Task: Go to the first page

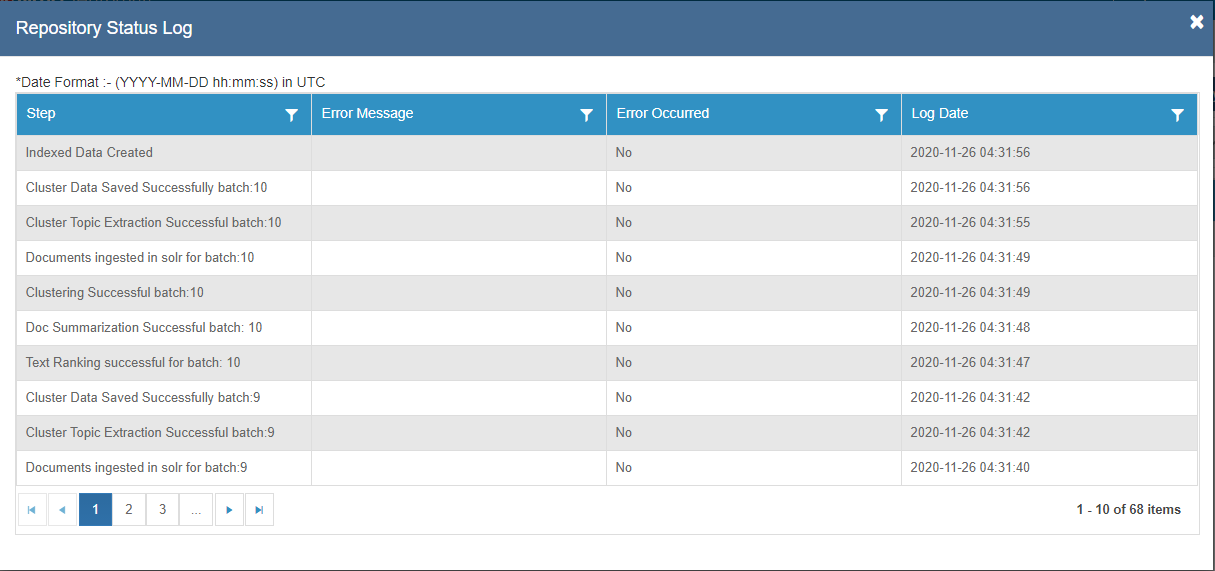Action: click(x=32, y=510)
